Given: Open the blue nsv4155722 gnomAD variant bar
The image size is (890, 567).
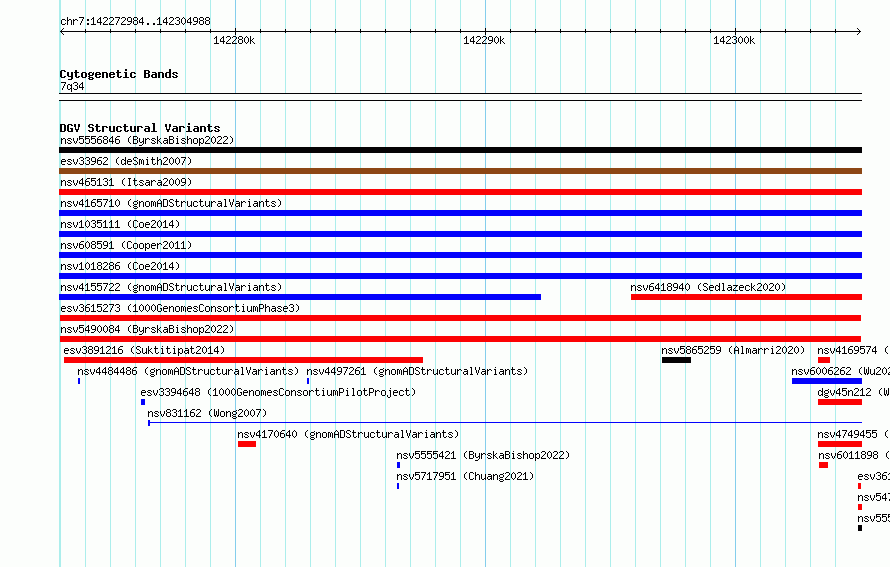Looking at the screenshot, I should [x=300, y=297].
